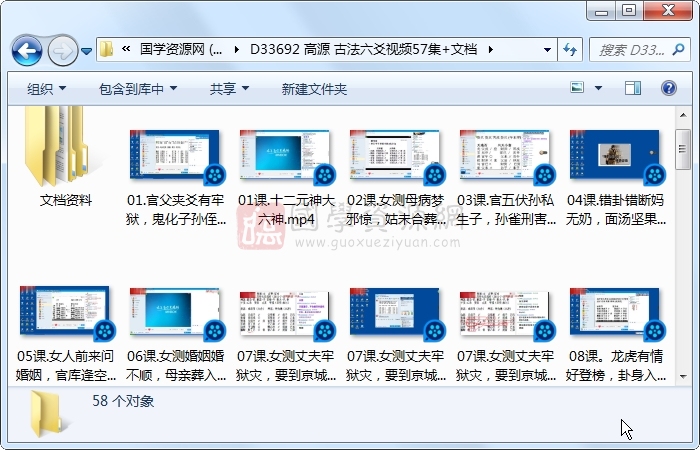Open the address bar history dropdown

(x=547, y=50)
